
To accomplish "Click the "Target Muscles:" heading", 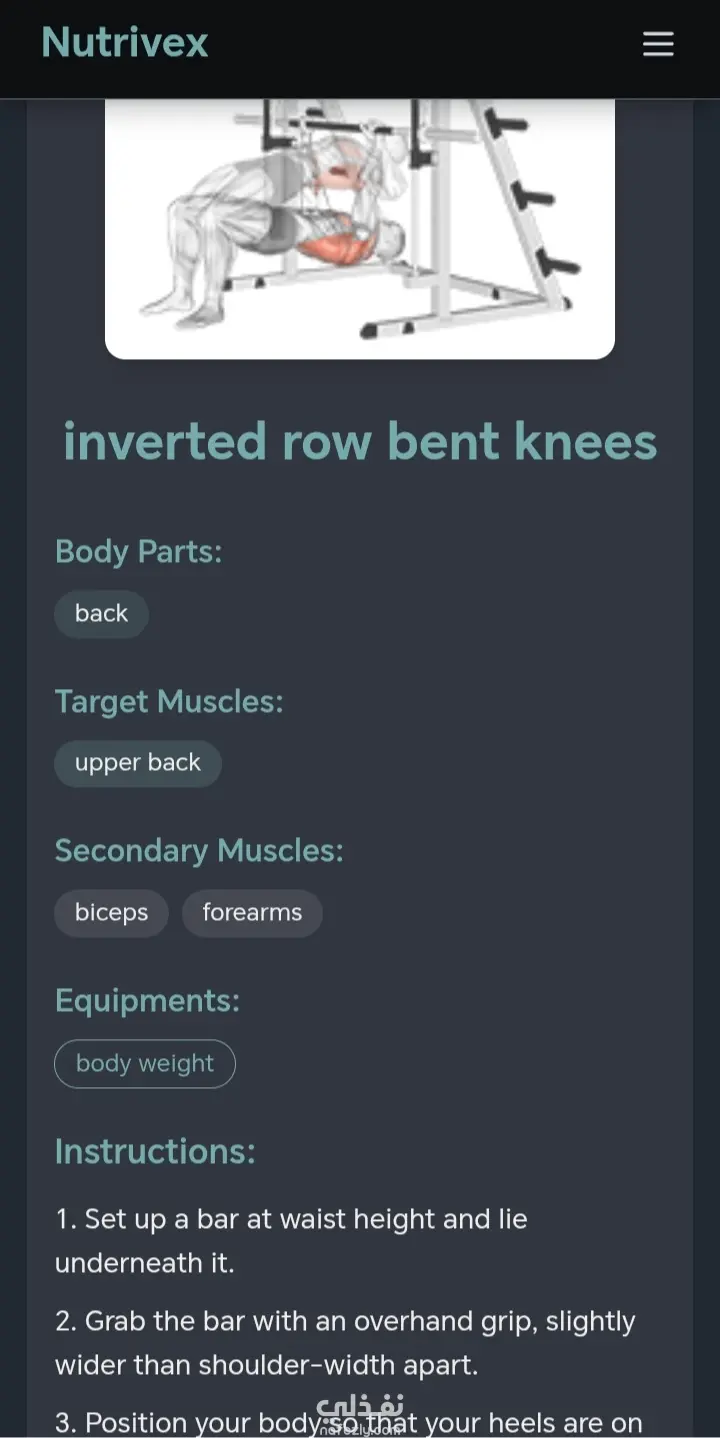I will tap(169, 701).
